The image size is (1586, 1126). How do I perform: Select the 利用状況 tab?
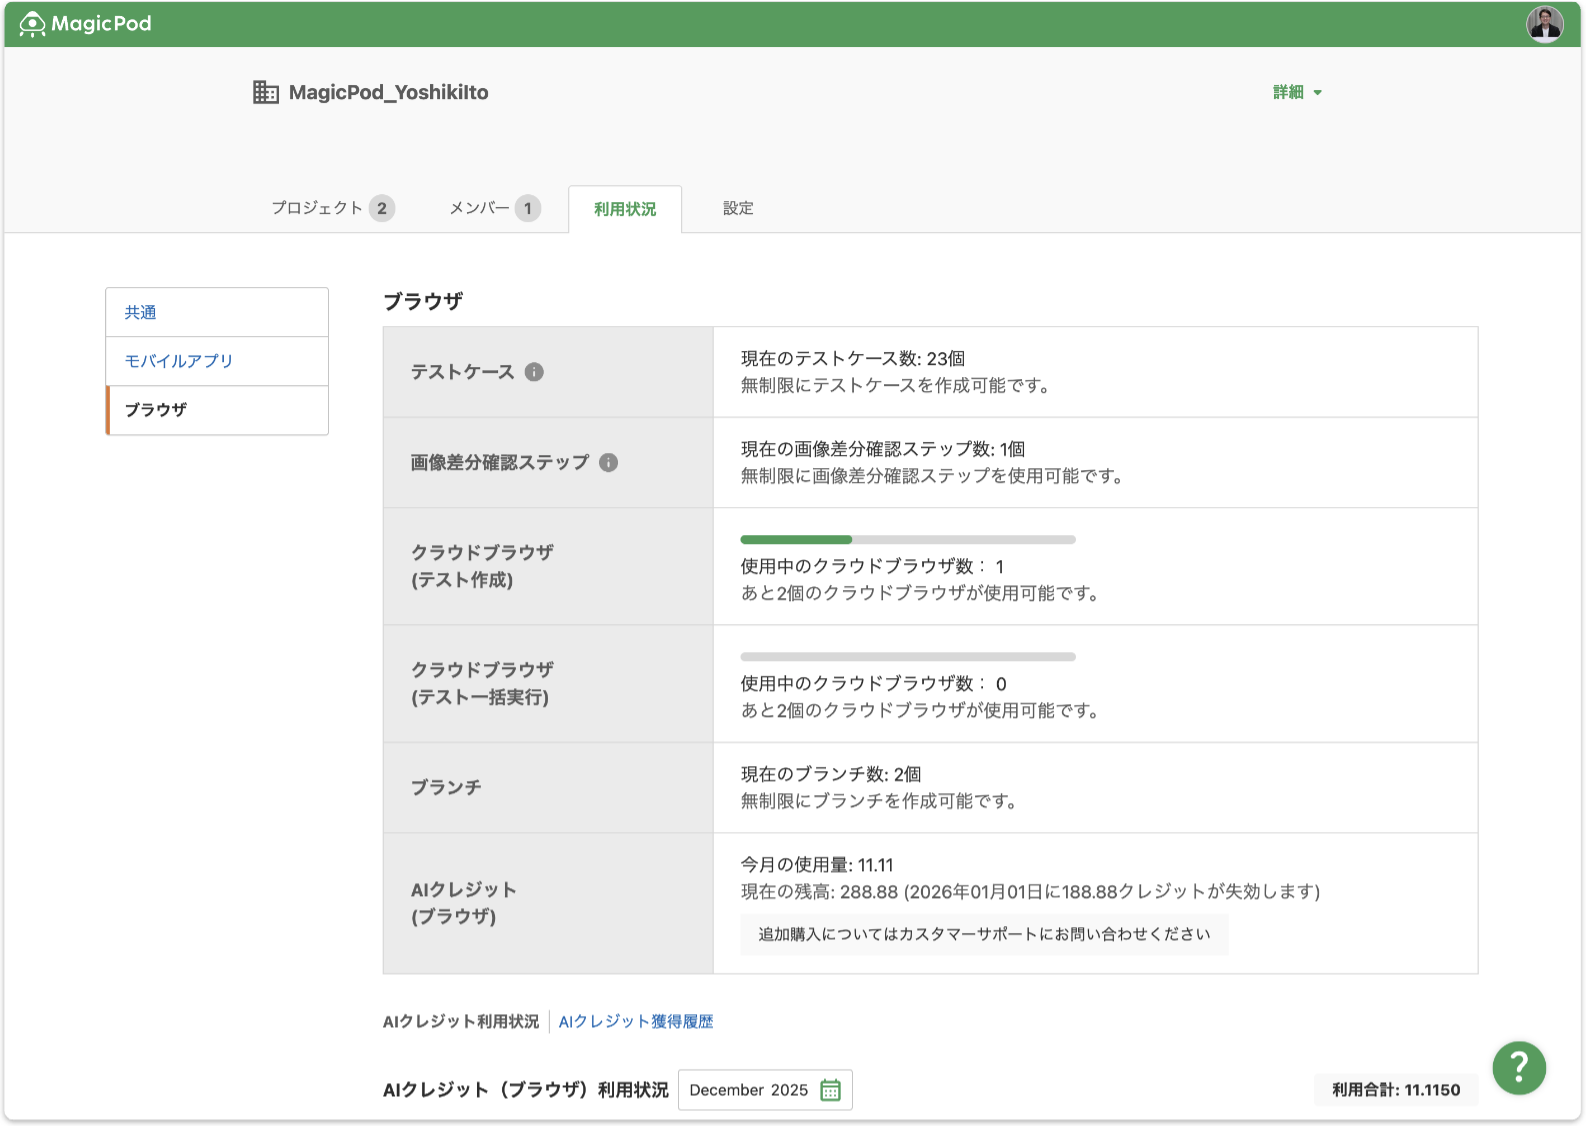pyautogui.click(x=625, y=209)
